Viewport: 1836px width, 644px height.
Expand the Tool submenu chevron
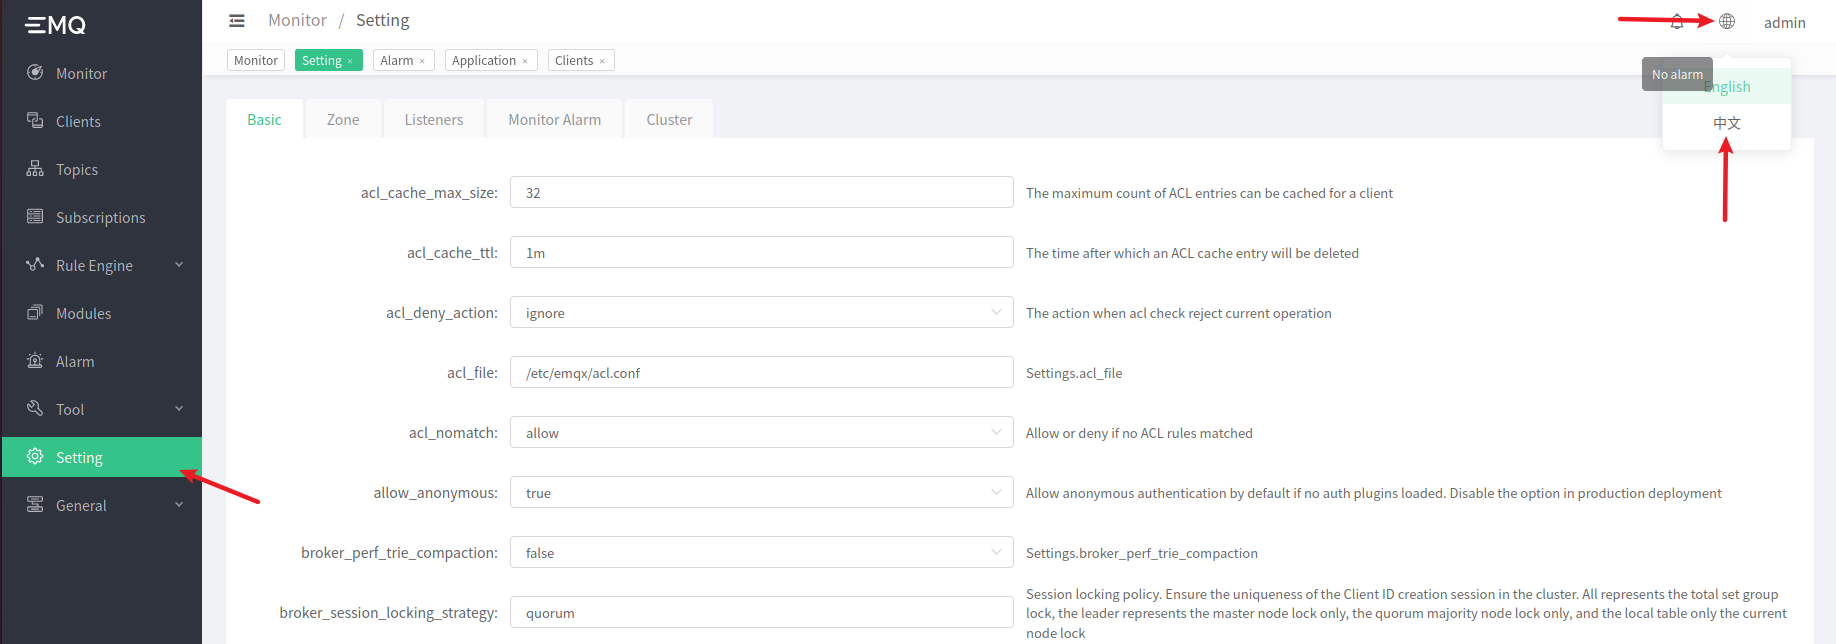coord(179,409)
